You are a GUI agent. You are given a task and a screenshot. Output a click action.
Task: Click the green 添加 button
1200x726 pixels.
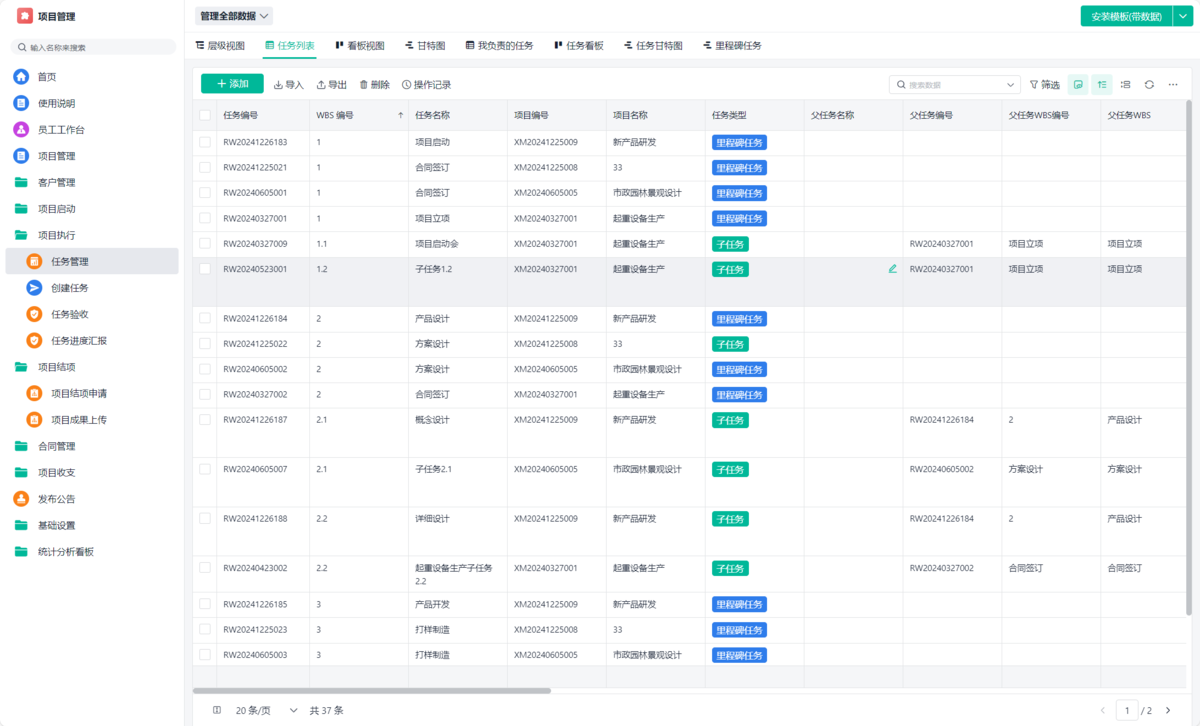coord(232,84)
